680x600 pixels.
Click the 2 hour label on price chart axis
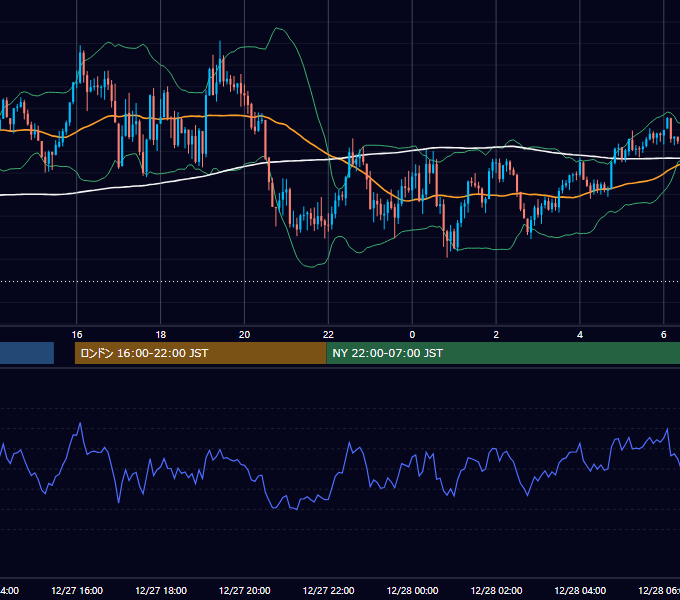click(496, 335)
